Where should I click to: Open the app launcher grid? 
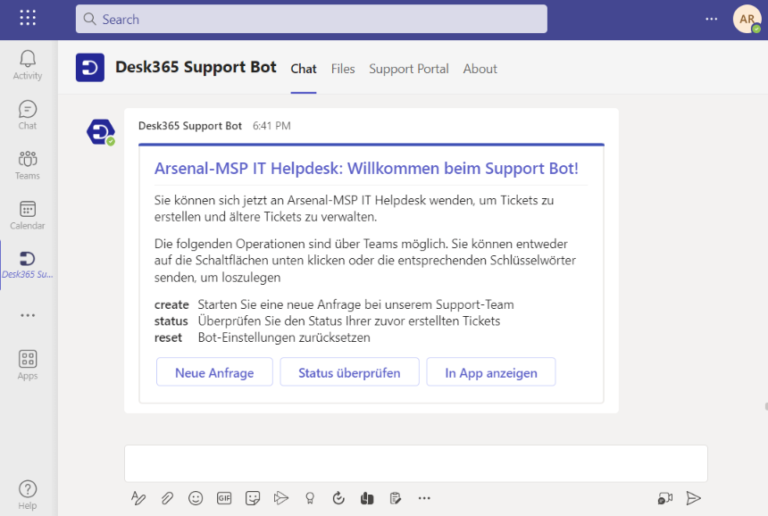tap(28, 18)
